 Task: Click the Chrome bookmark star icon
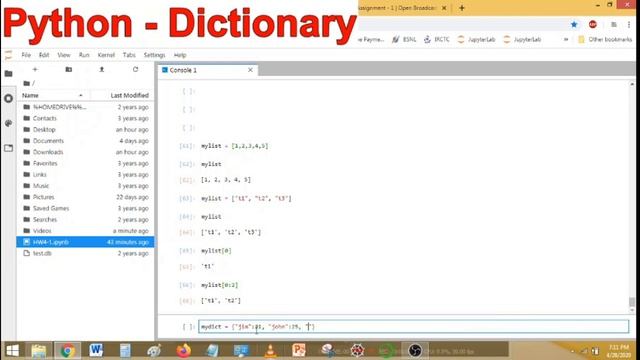(574, 24)
